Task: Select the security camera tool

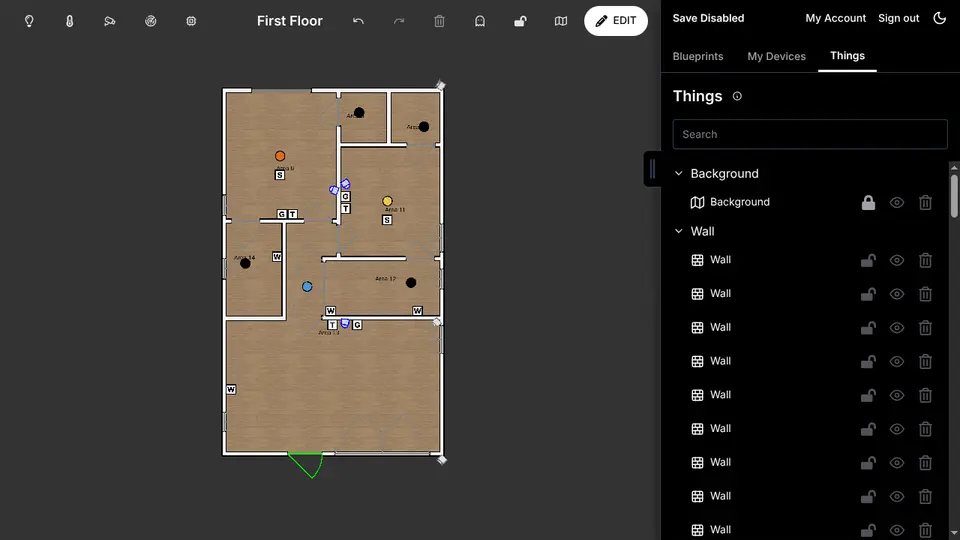Action: [x=110, y=21]
